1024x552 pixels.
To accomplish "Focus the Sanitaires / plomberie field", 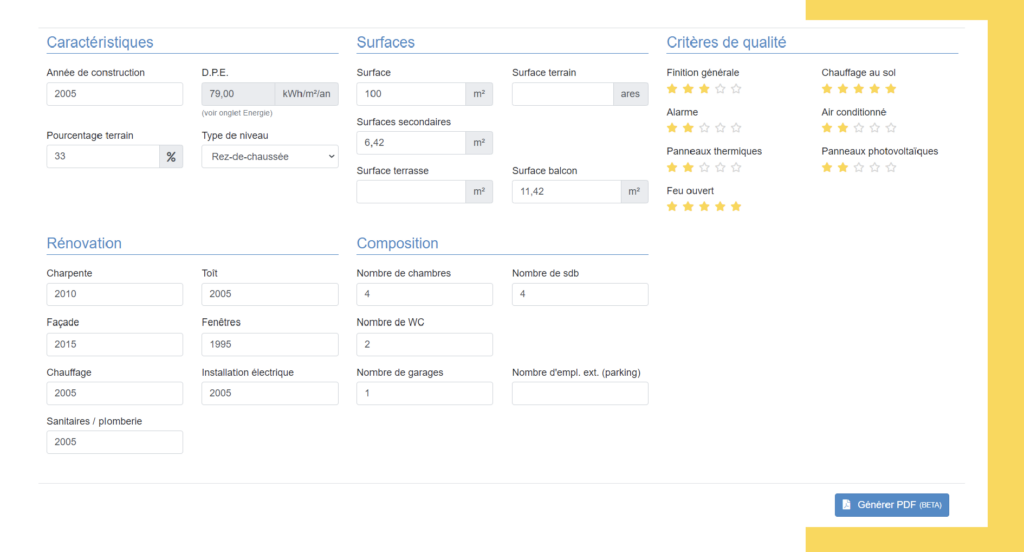I will coord(114,443).
